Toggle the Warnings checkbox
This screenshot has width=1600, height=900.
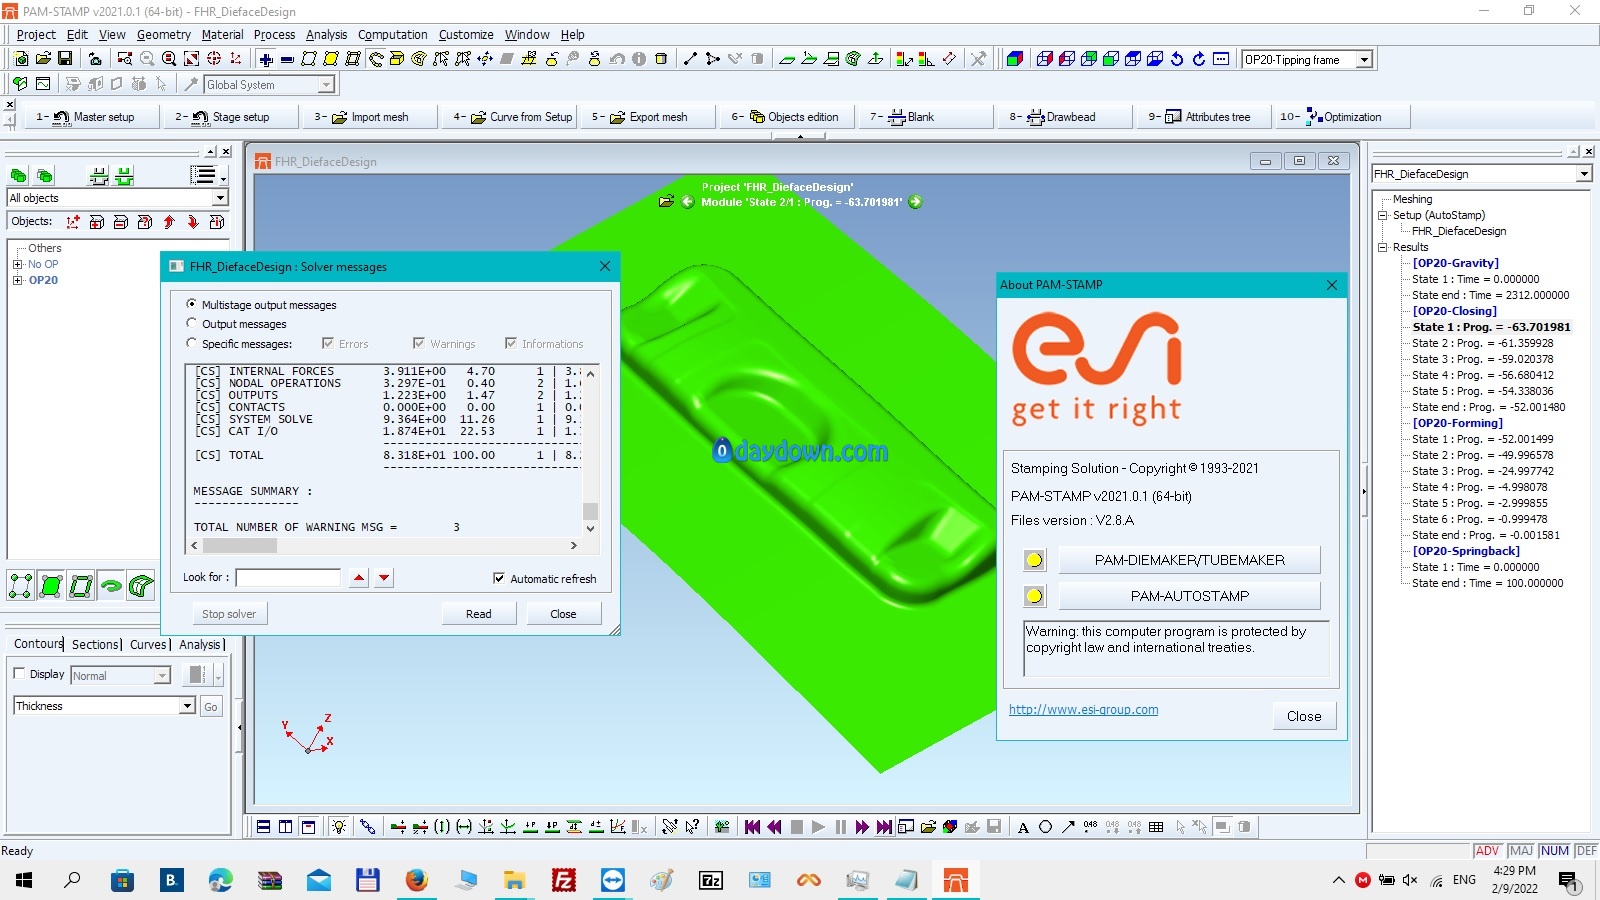[x=418, y=343]
